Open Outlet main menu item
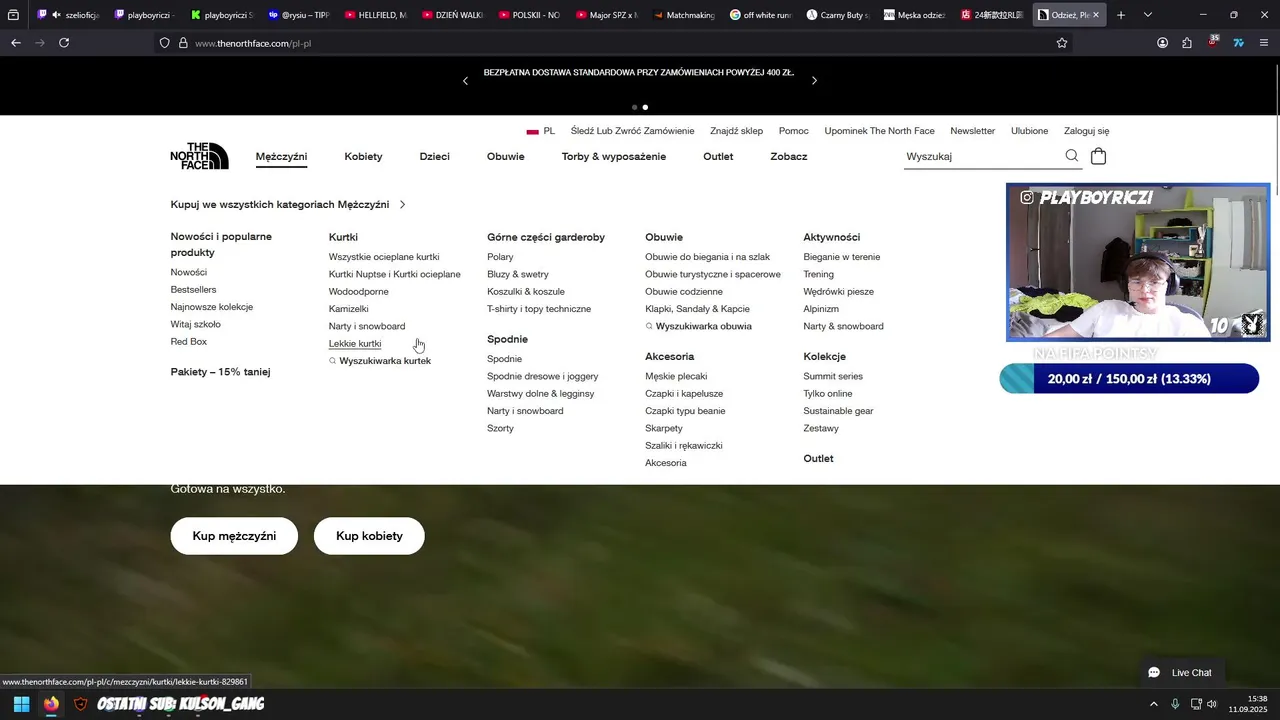This screenshot has height=720, width=1280. point(718,157)
